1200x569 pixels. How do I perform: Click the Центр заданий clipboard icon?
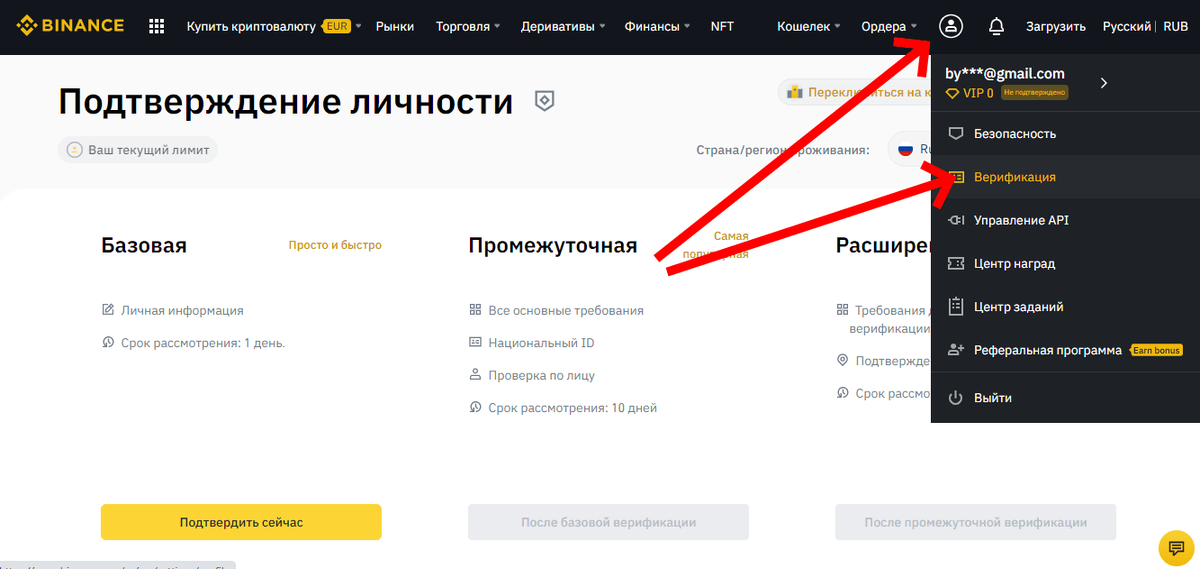955,307
